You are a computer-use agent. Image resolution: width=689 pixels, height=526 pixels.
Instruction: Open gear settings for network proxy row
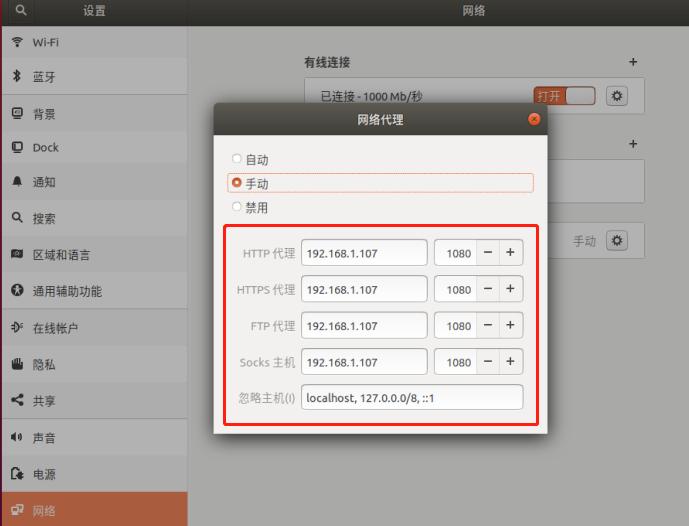616,240
